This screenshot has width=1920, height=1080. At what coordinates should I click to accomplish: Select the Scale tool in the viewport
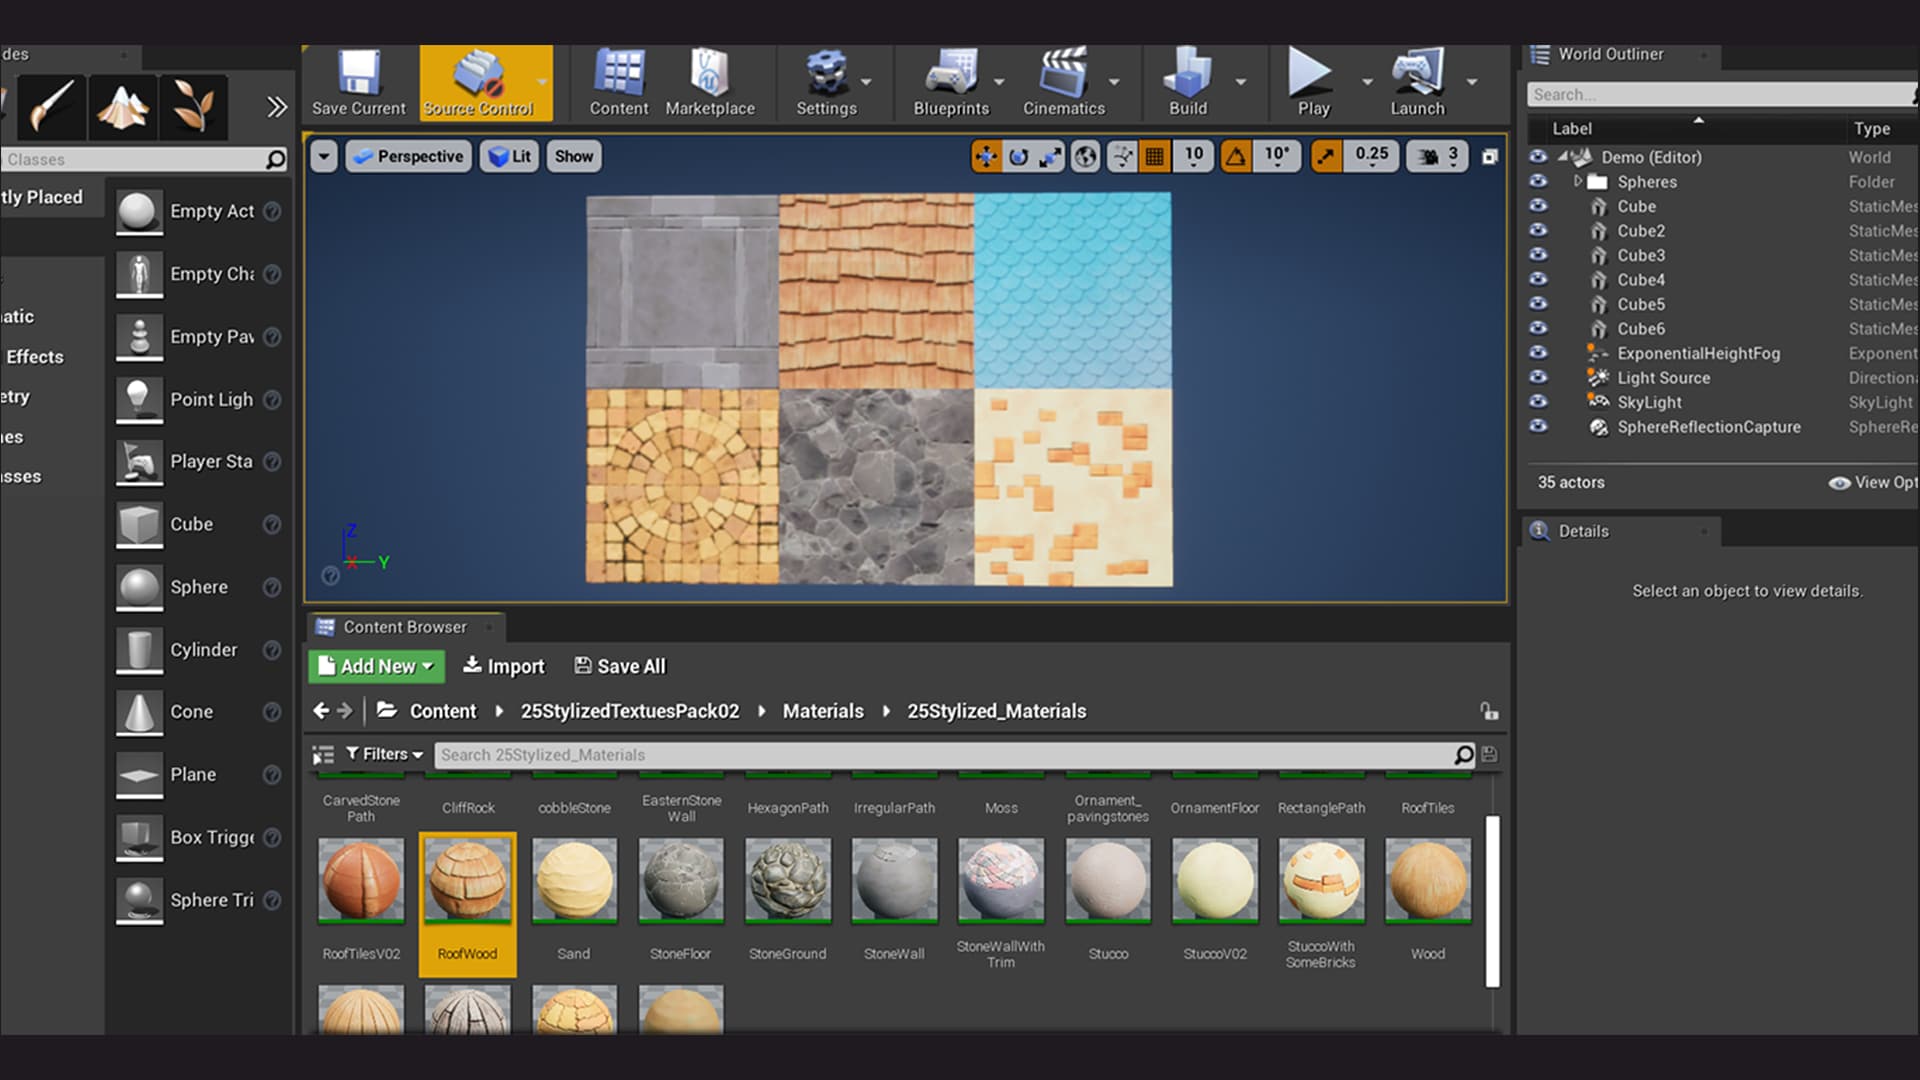[x=1051, y=156]
